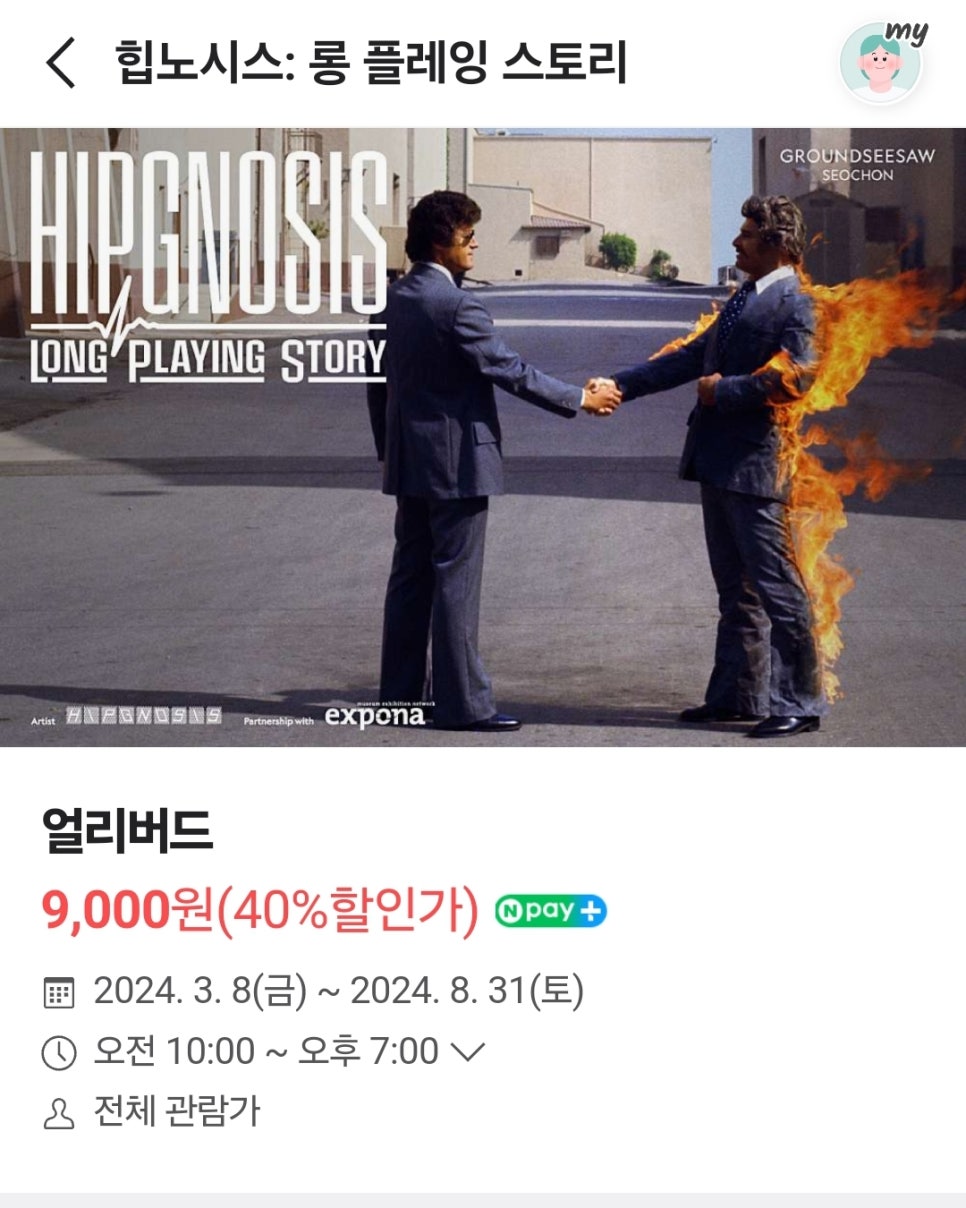Tap the clock icon beside opening hours

pos(59,1053)
